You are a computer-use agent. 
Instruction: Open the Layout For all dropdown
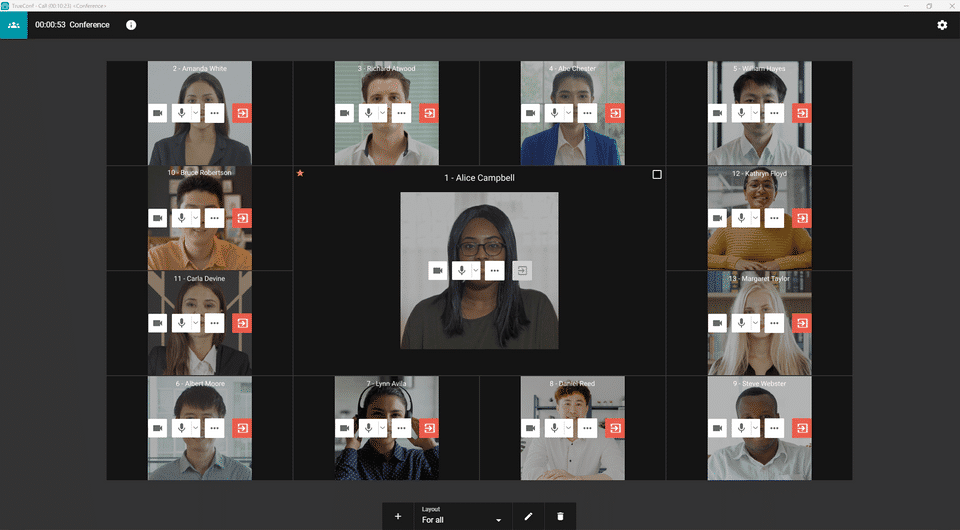(462, 515)
